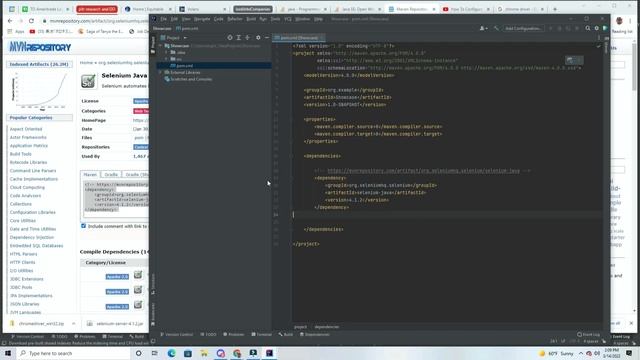The height and width of the screenshot is (360, 640).
Task: Expand External Libraries node
Action: coord(160,72)
